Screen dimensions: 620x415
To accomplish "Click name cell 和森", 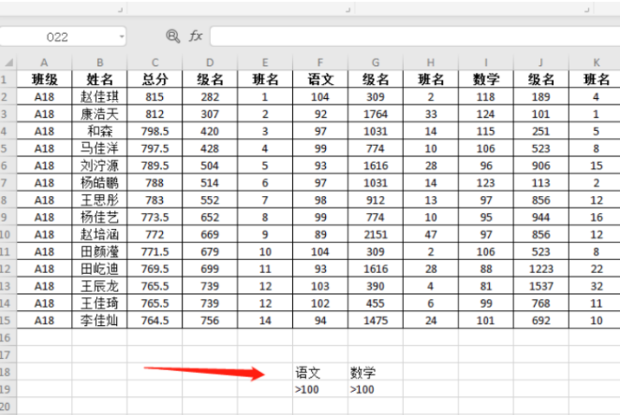I will coord(100,131).
